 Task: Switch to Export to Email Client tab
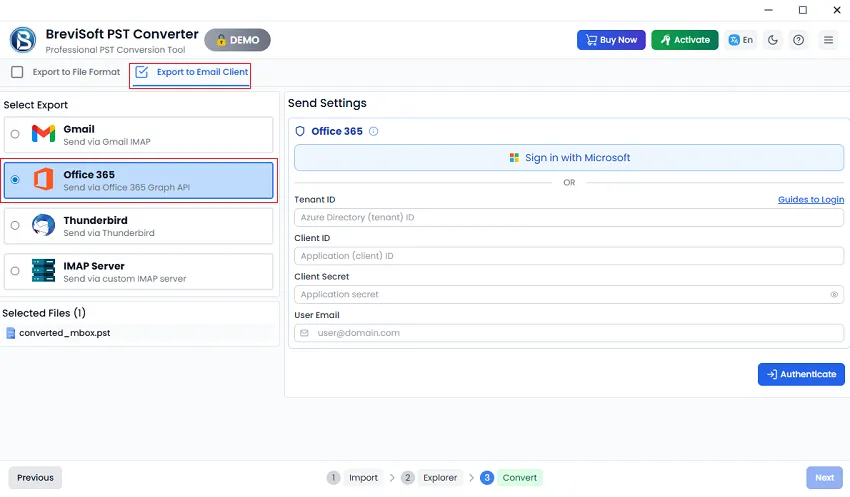point(191,72)
